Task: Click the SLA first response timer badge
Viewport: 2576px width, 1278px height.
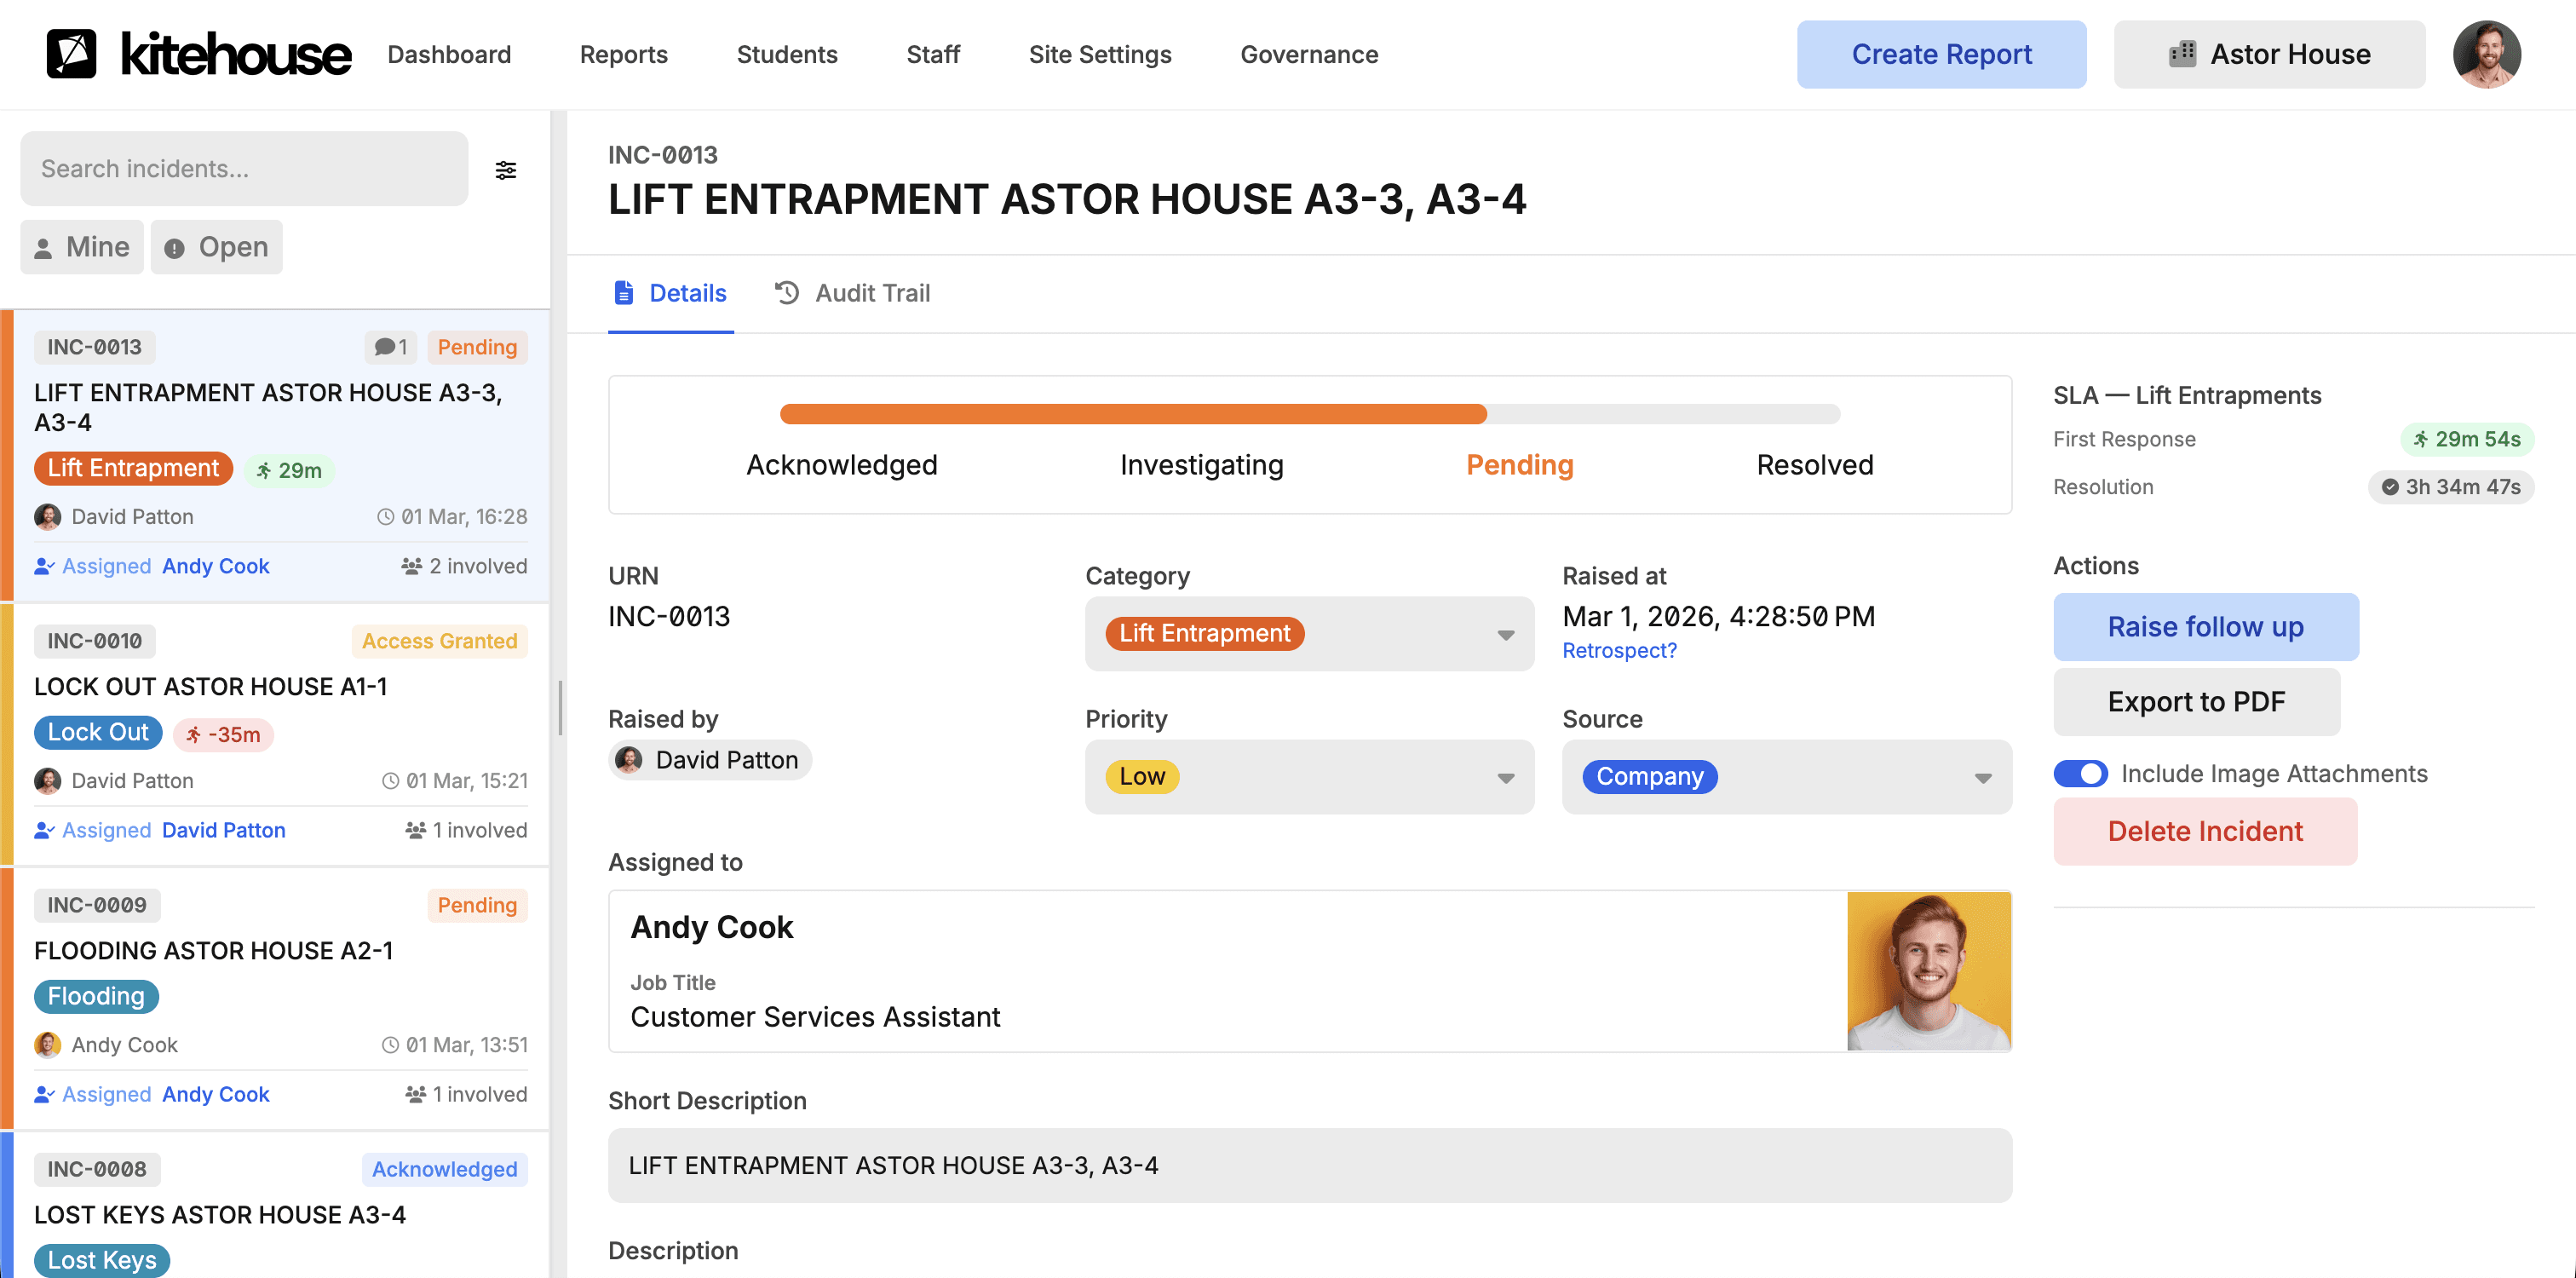Action: pos(2467,439)
